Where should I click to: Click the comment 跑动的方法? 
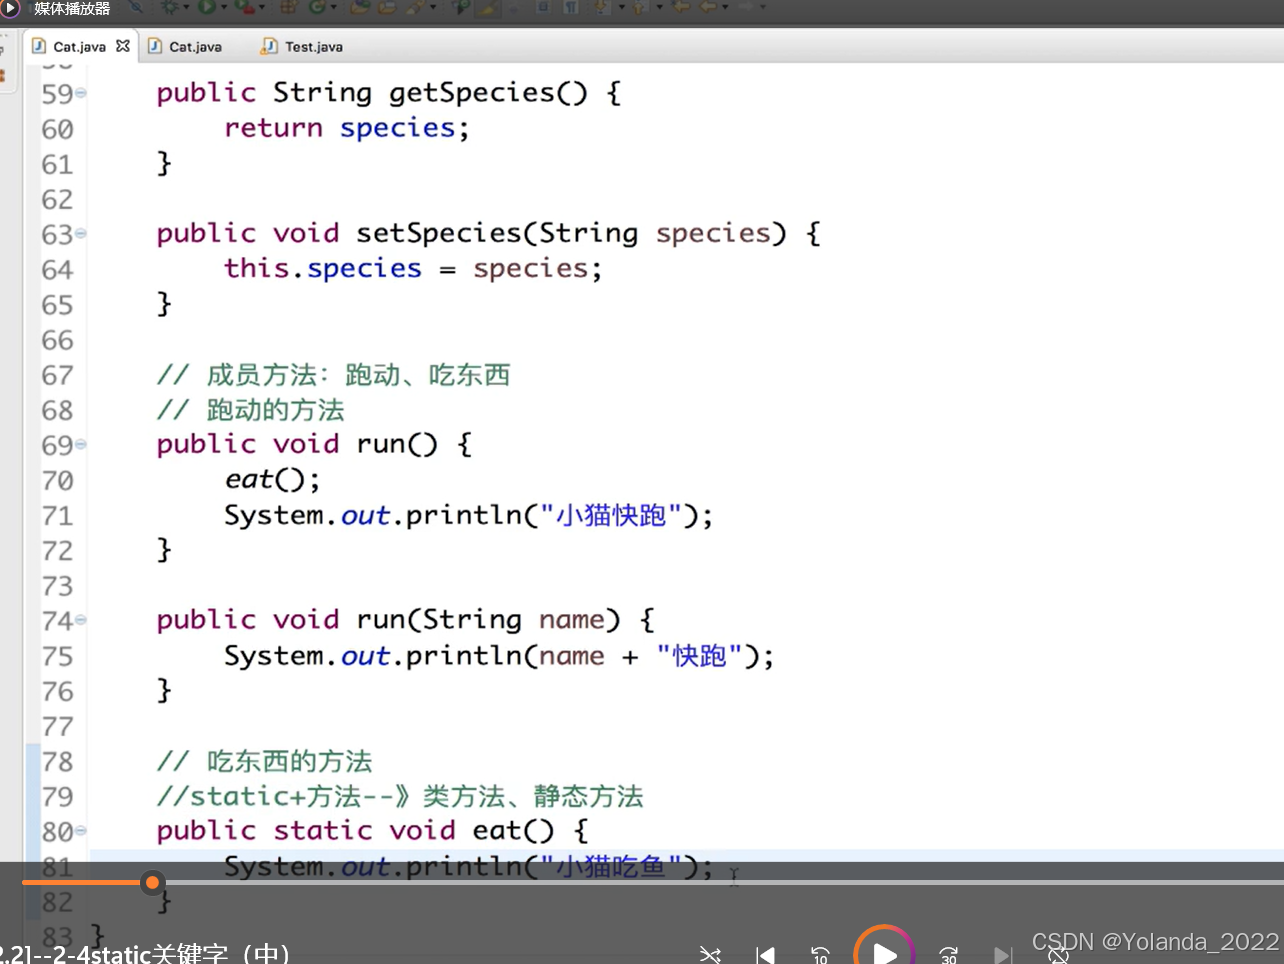250,410
